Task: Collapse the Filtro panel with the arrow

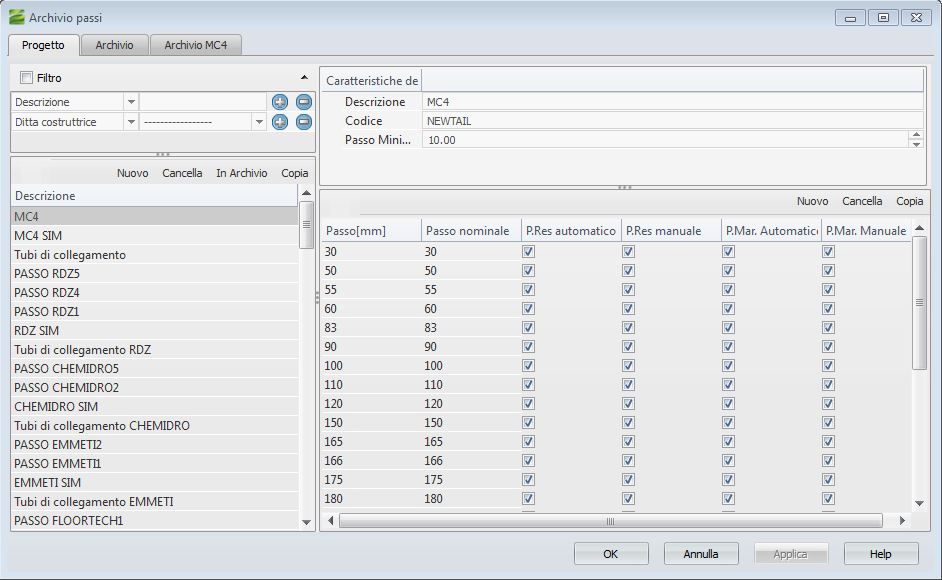Action: (304, 78)
